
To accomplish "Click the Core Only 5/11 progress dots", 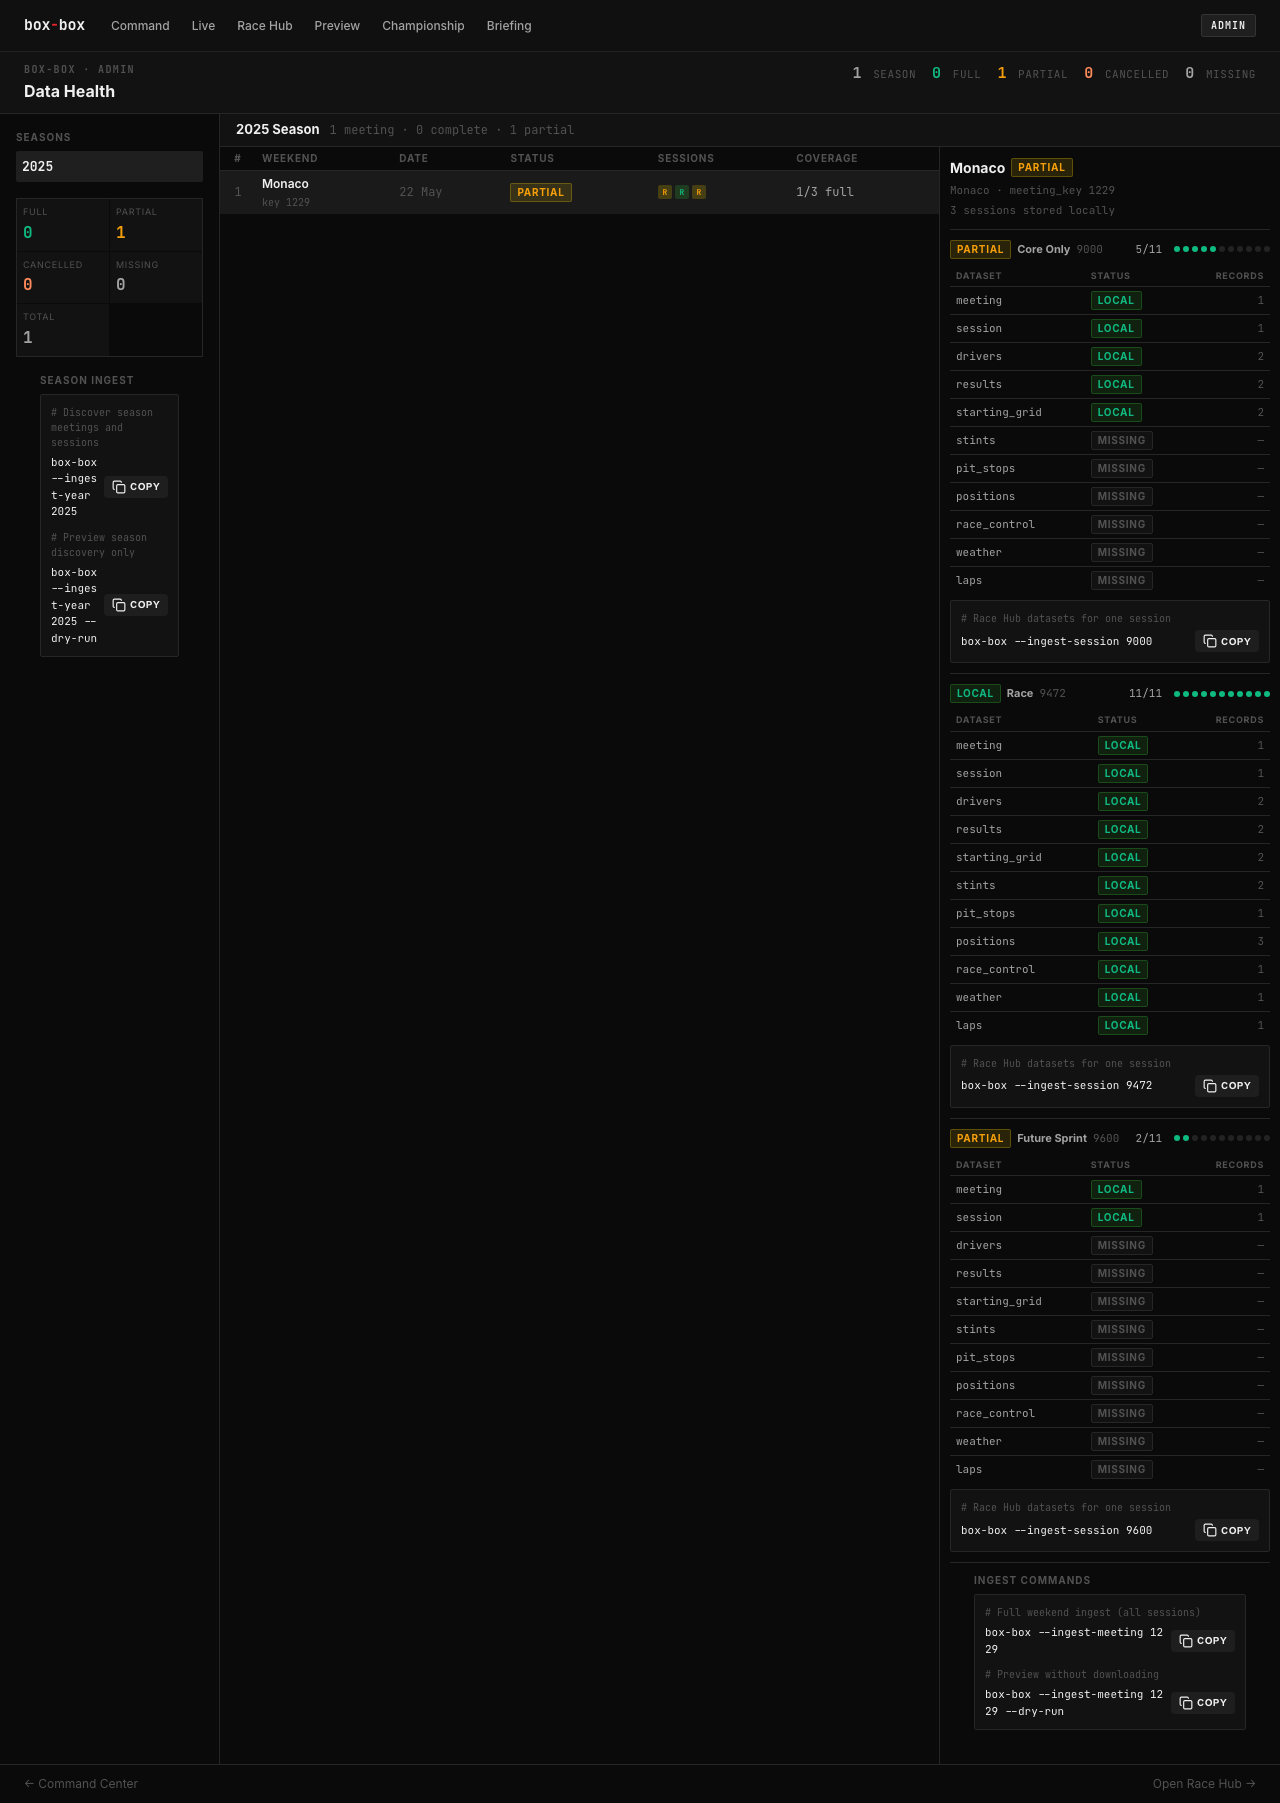I will 1222,249.
